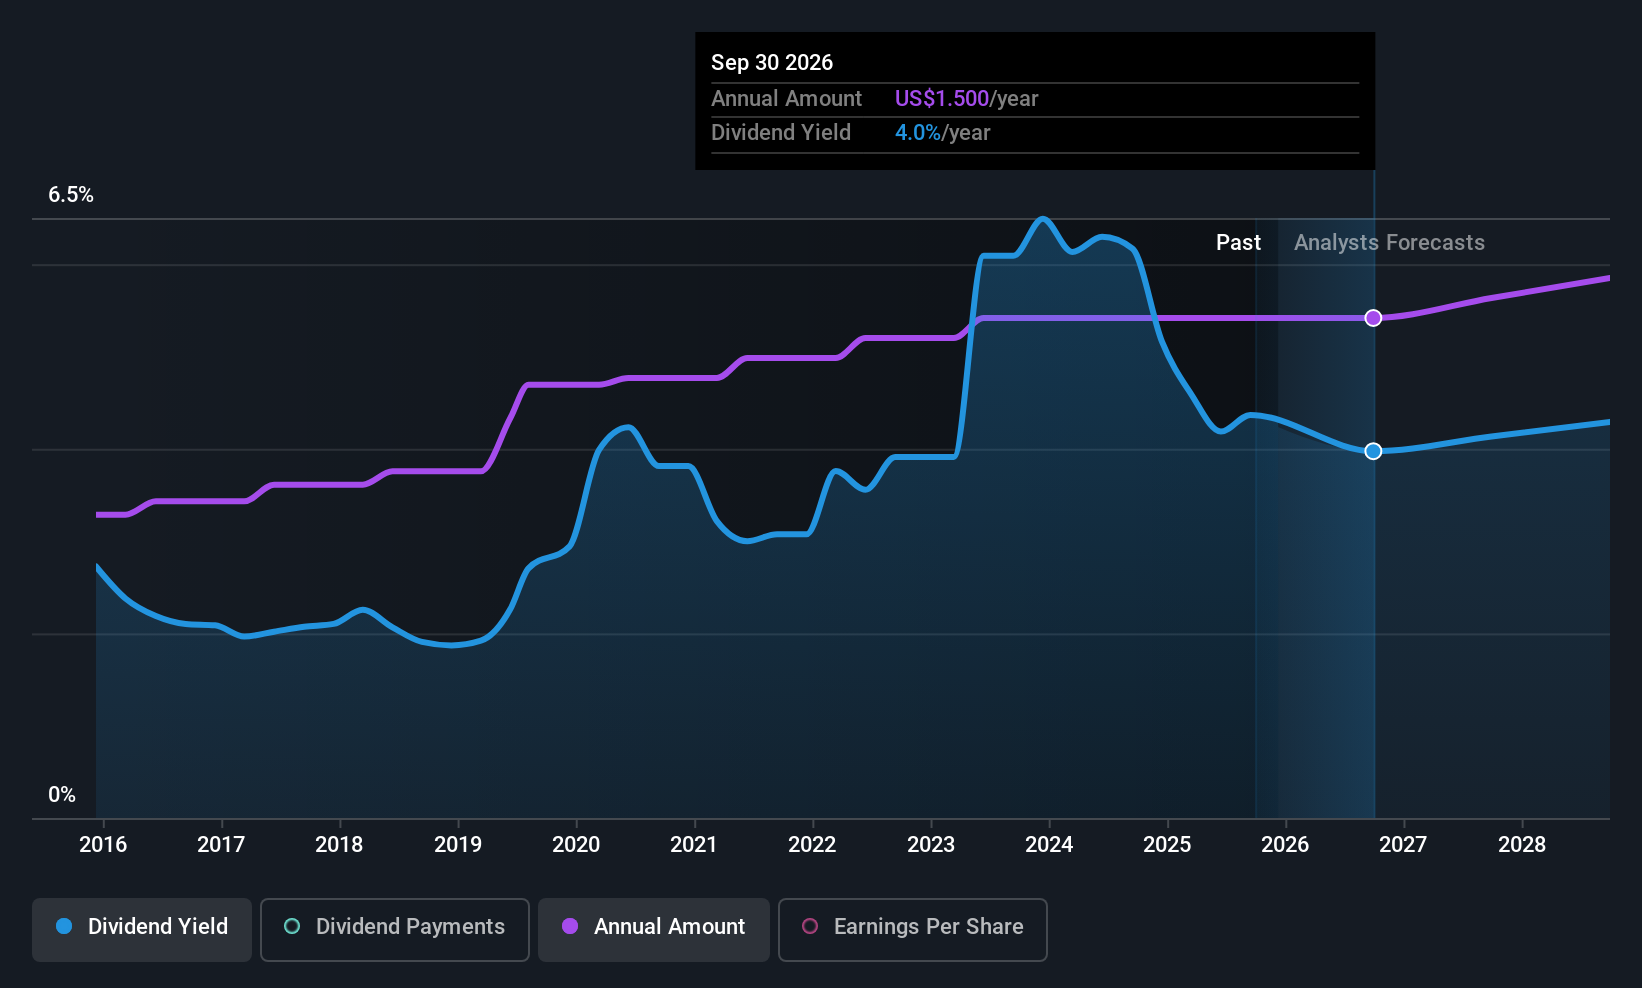Screen dimensions: 1642x988
Task: Select the purple Annual Amount data point marker
Action: (1373, 318)
